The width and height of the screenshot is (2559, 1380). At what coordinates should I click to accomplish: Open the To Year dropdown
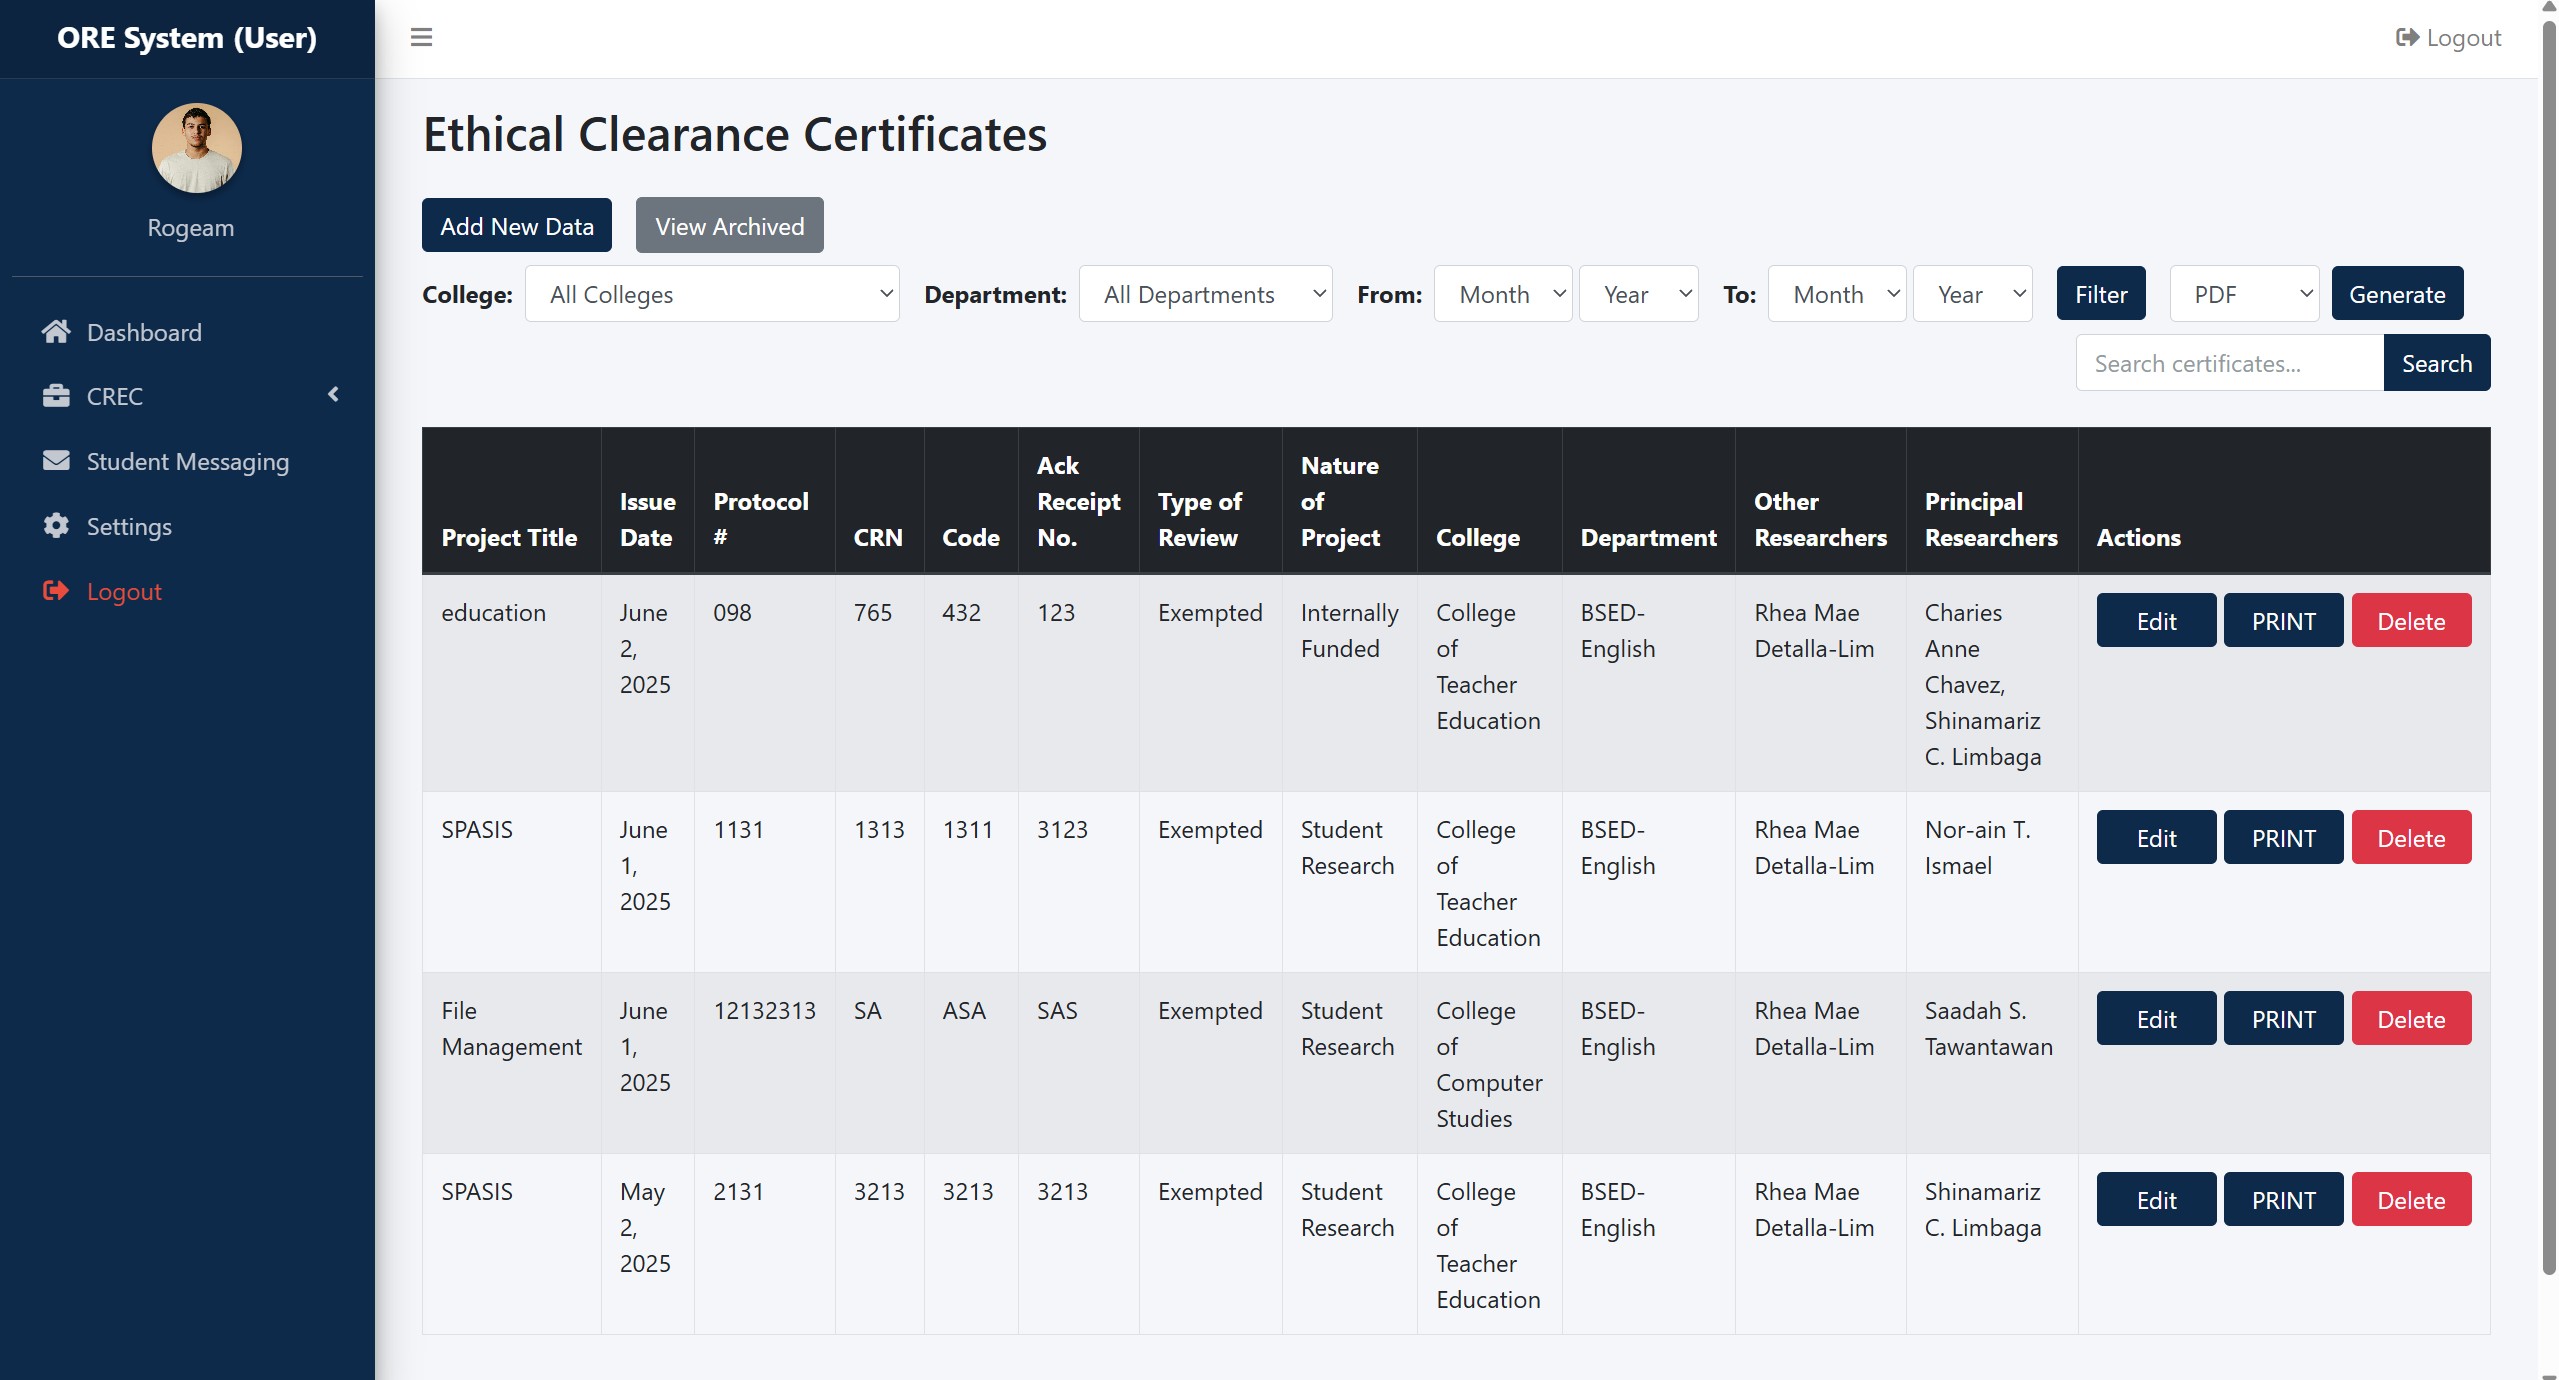click(1971, 294)
